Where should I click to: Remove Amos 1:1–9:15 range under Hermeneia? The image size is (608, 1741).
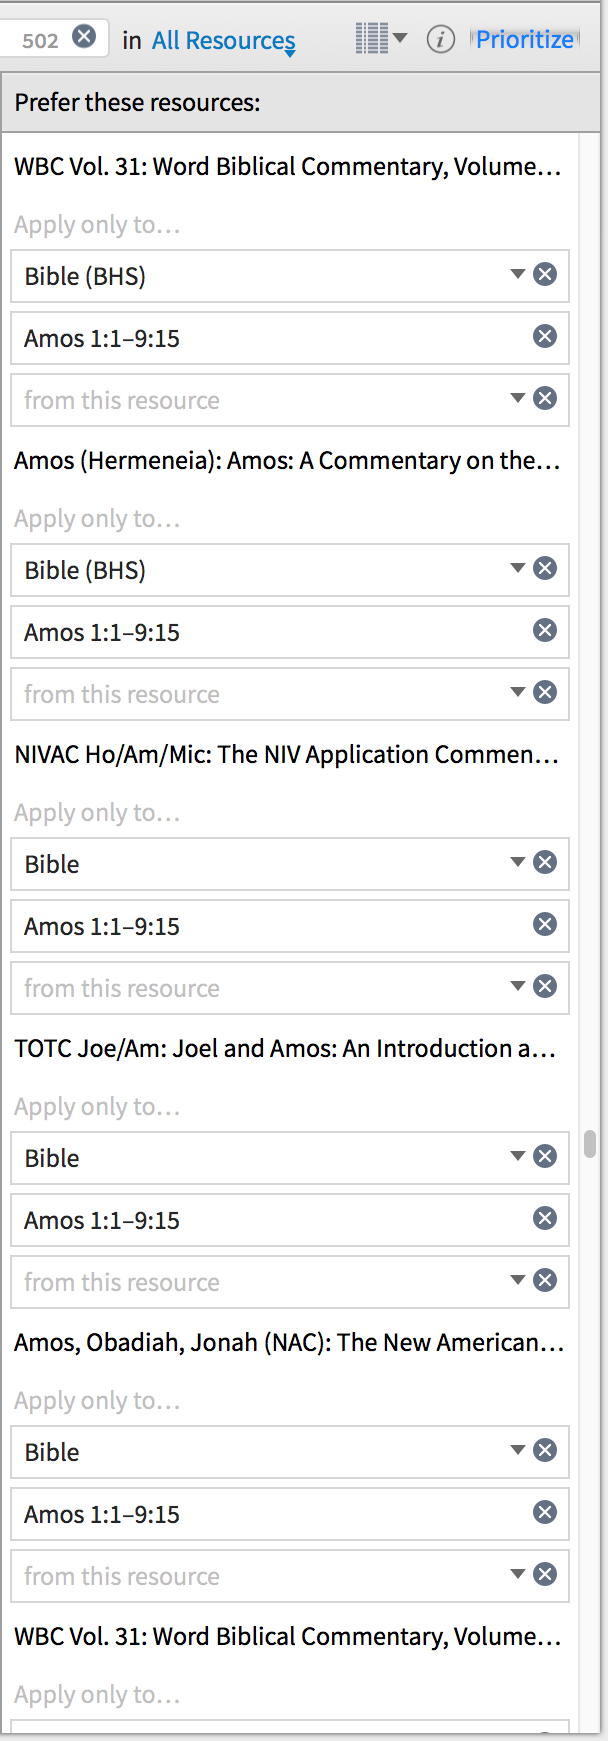tap(545, 630)
